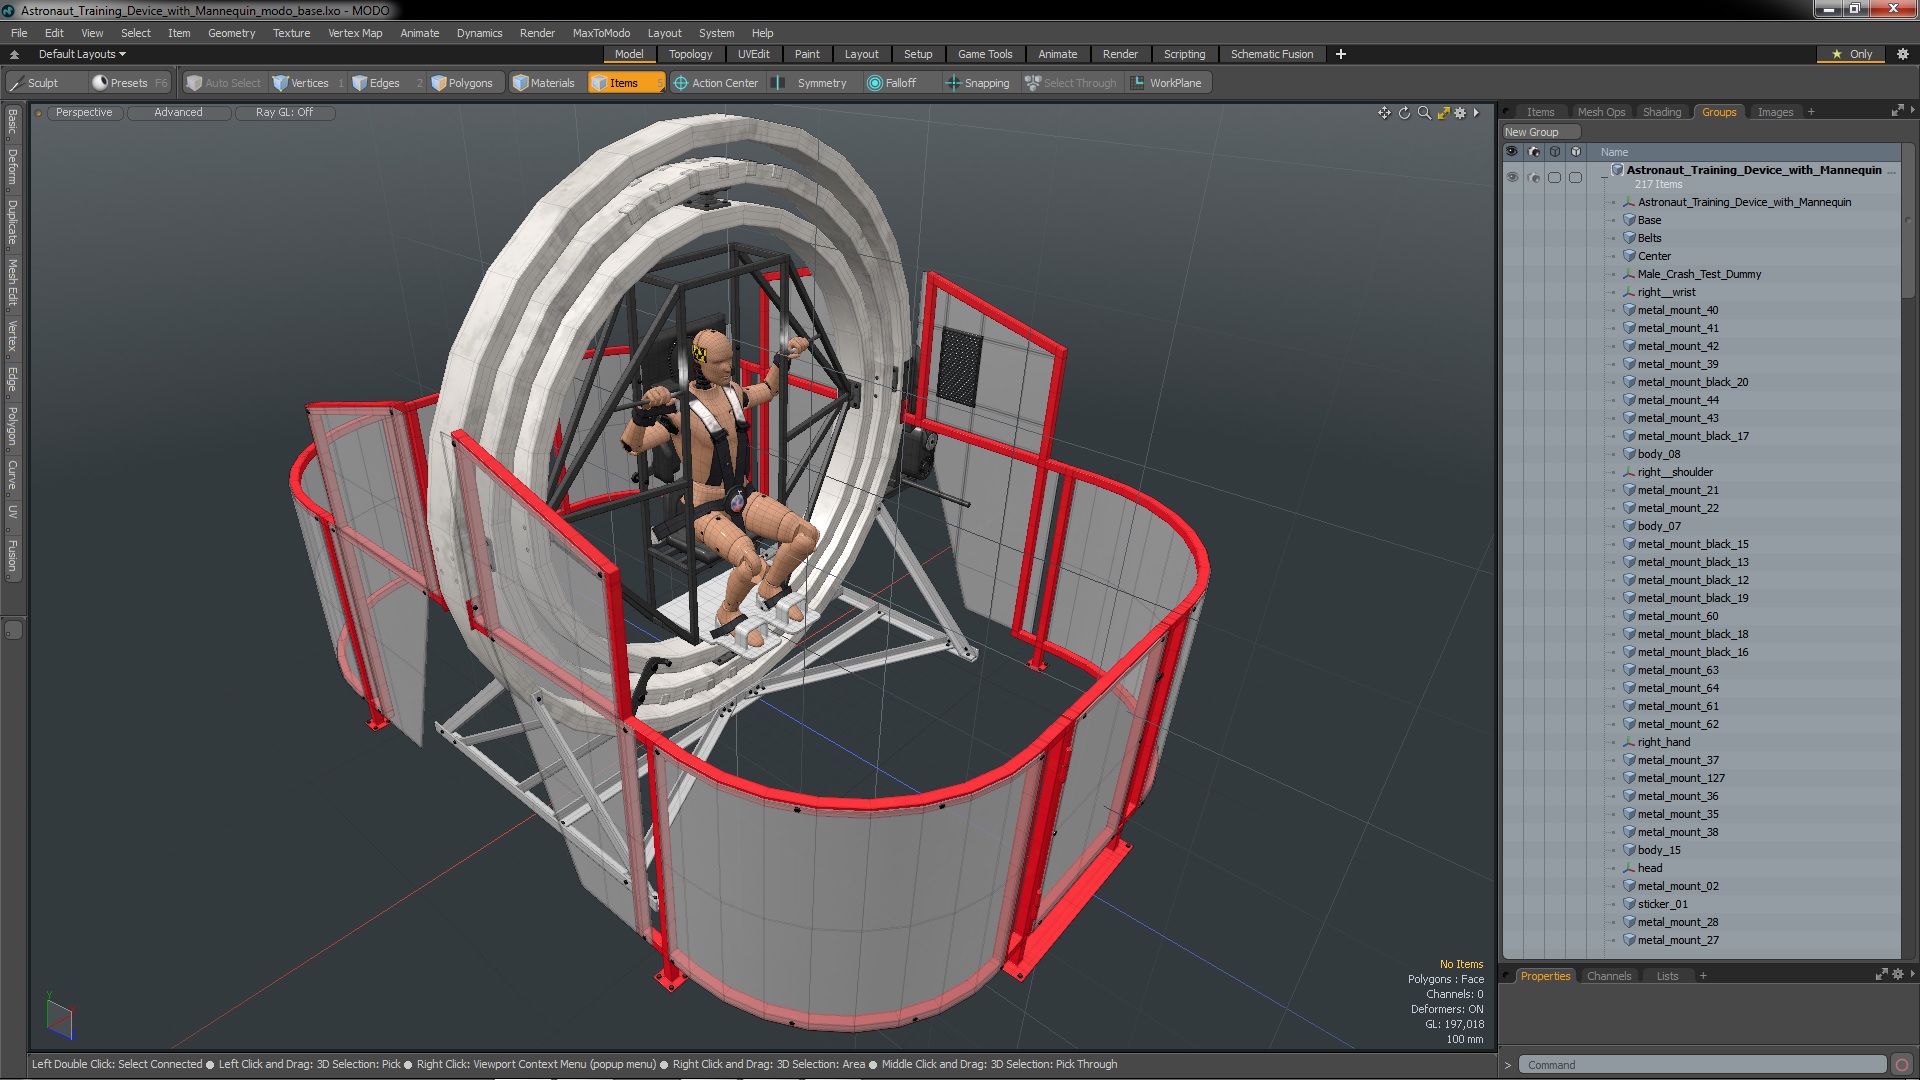The height and width of the screenshot is (1080, 1920).
Task: Select metal_mount_black_20 in the groups list
Action: click(x=1693, y=382)
